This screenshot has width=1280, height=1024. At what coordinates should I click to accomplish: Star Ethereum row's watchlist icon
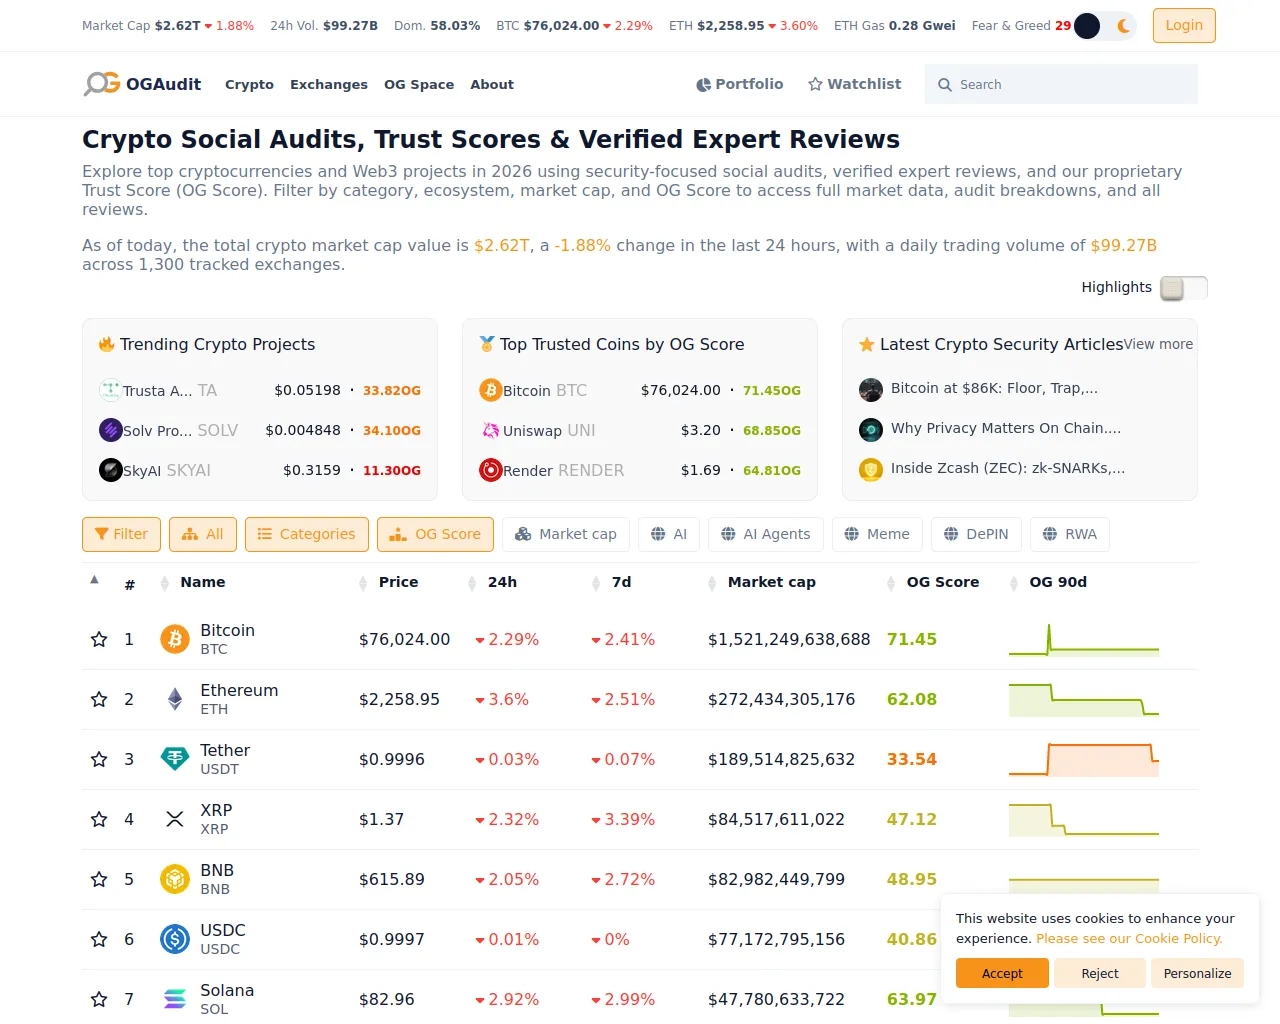click(99, 699)
